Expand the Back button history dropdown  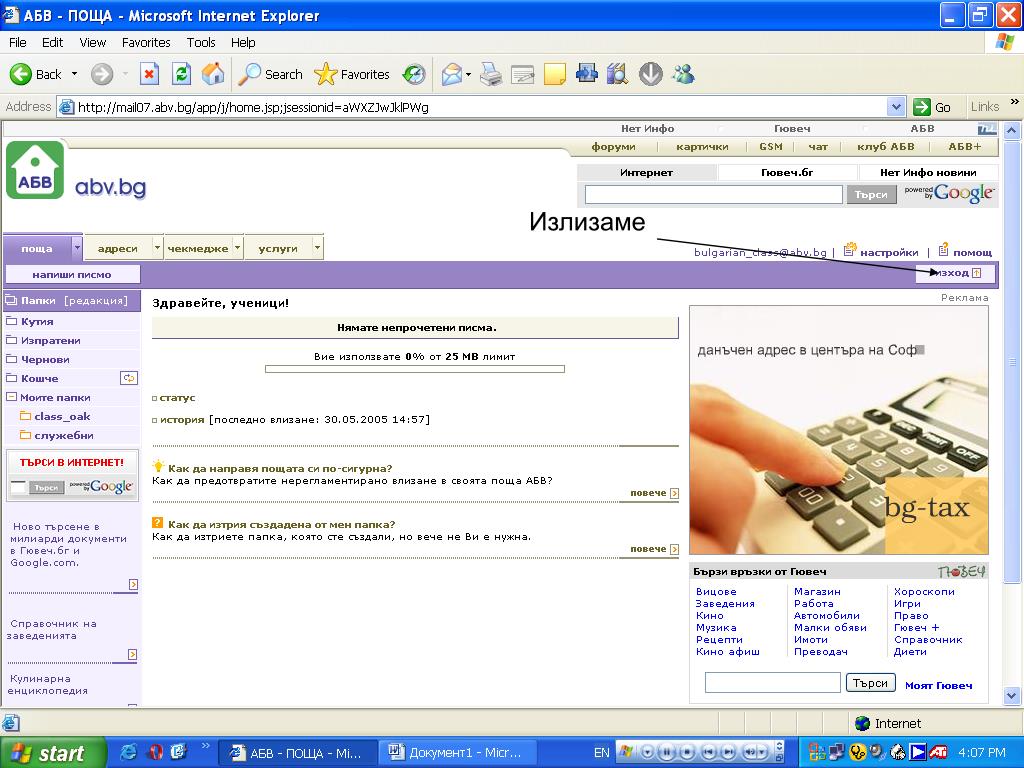[x=74, y=74]
